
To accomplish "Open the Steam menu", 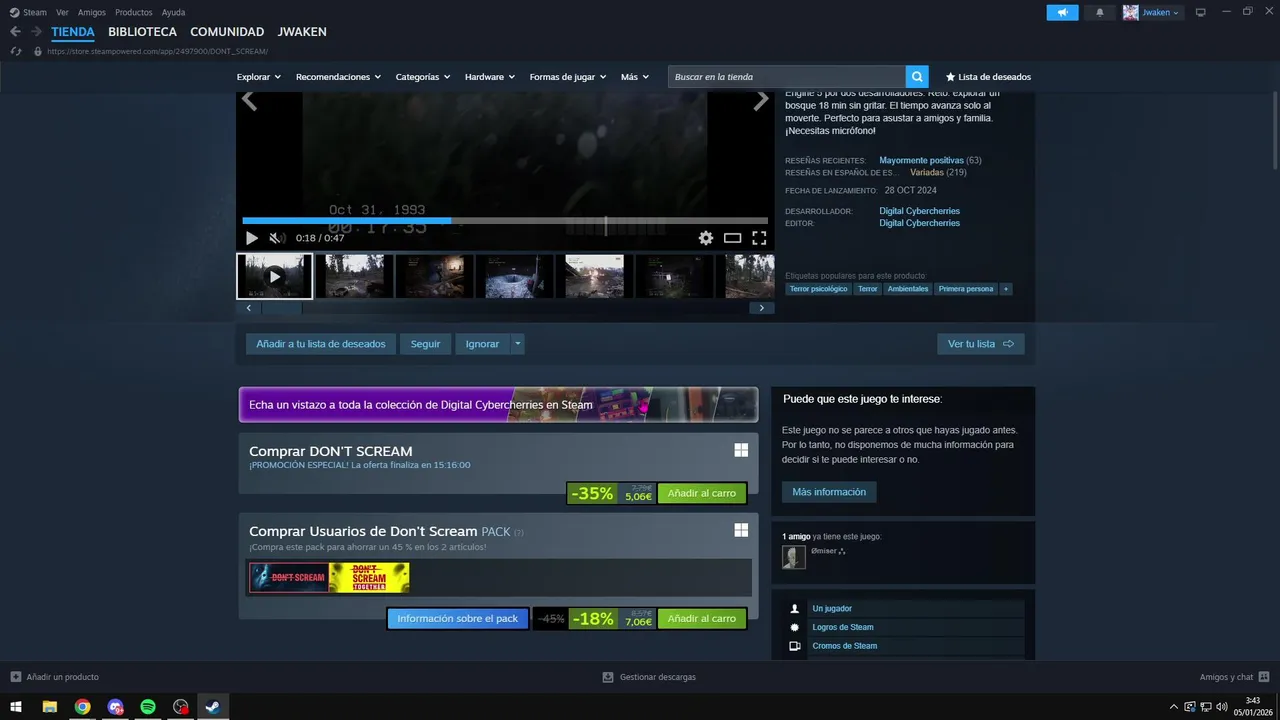I will tap(28, 12).
